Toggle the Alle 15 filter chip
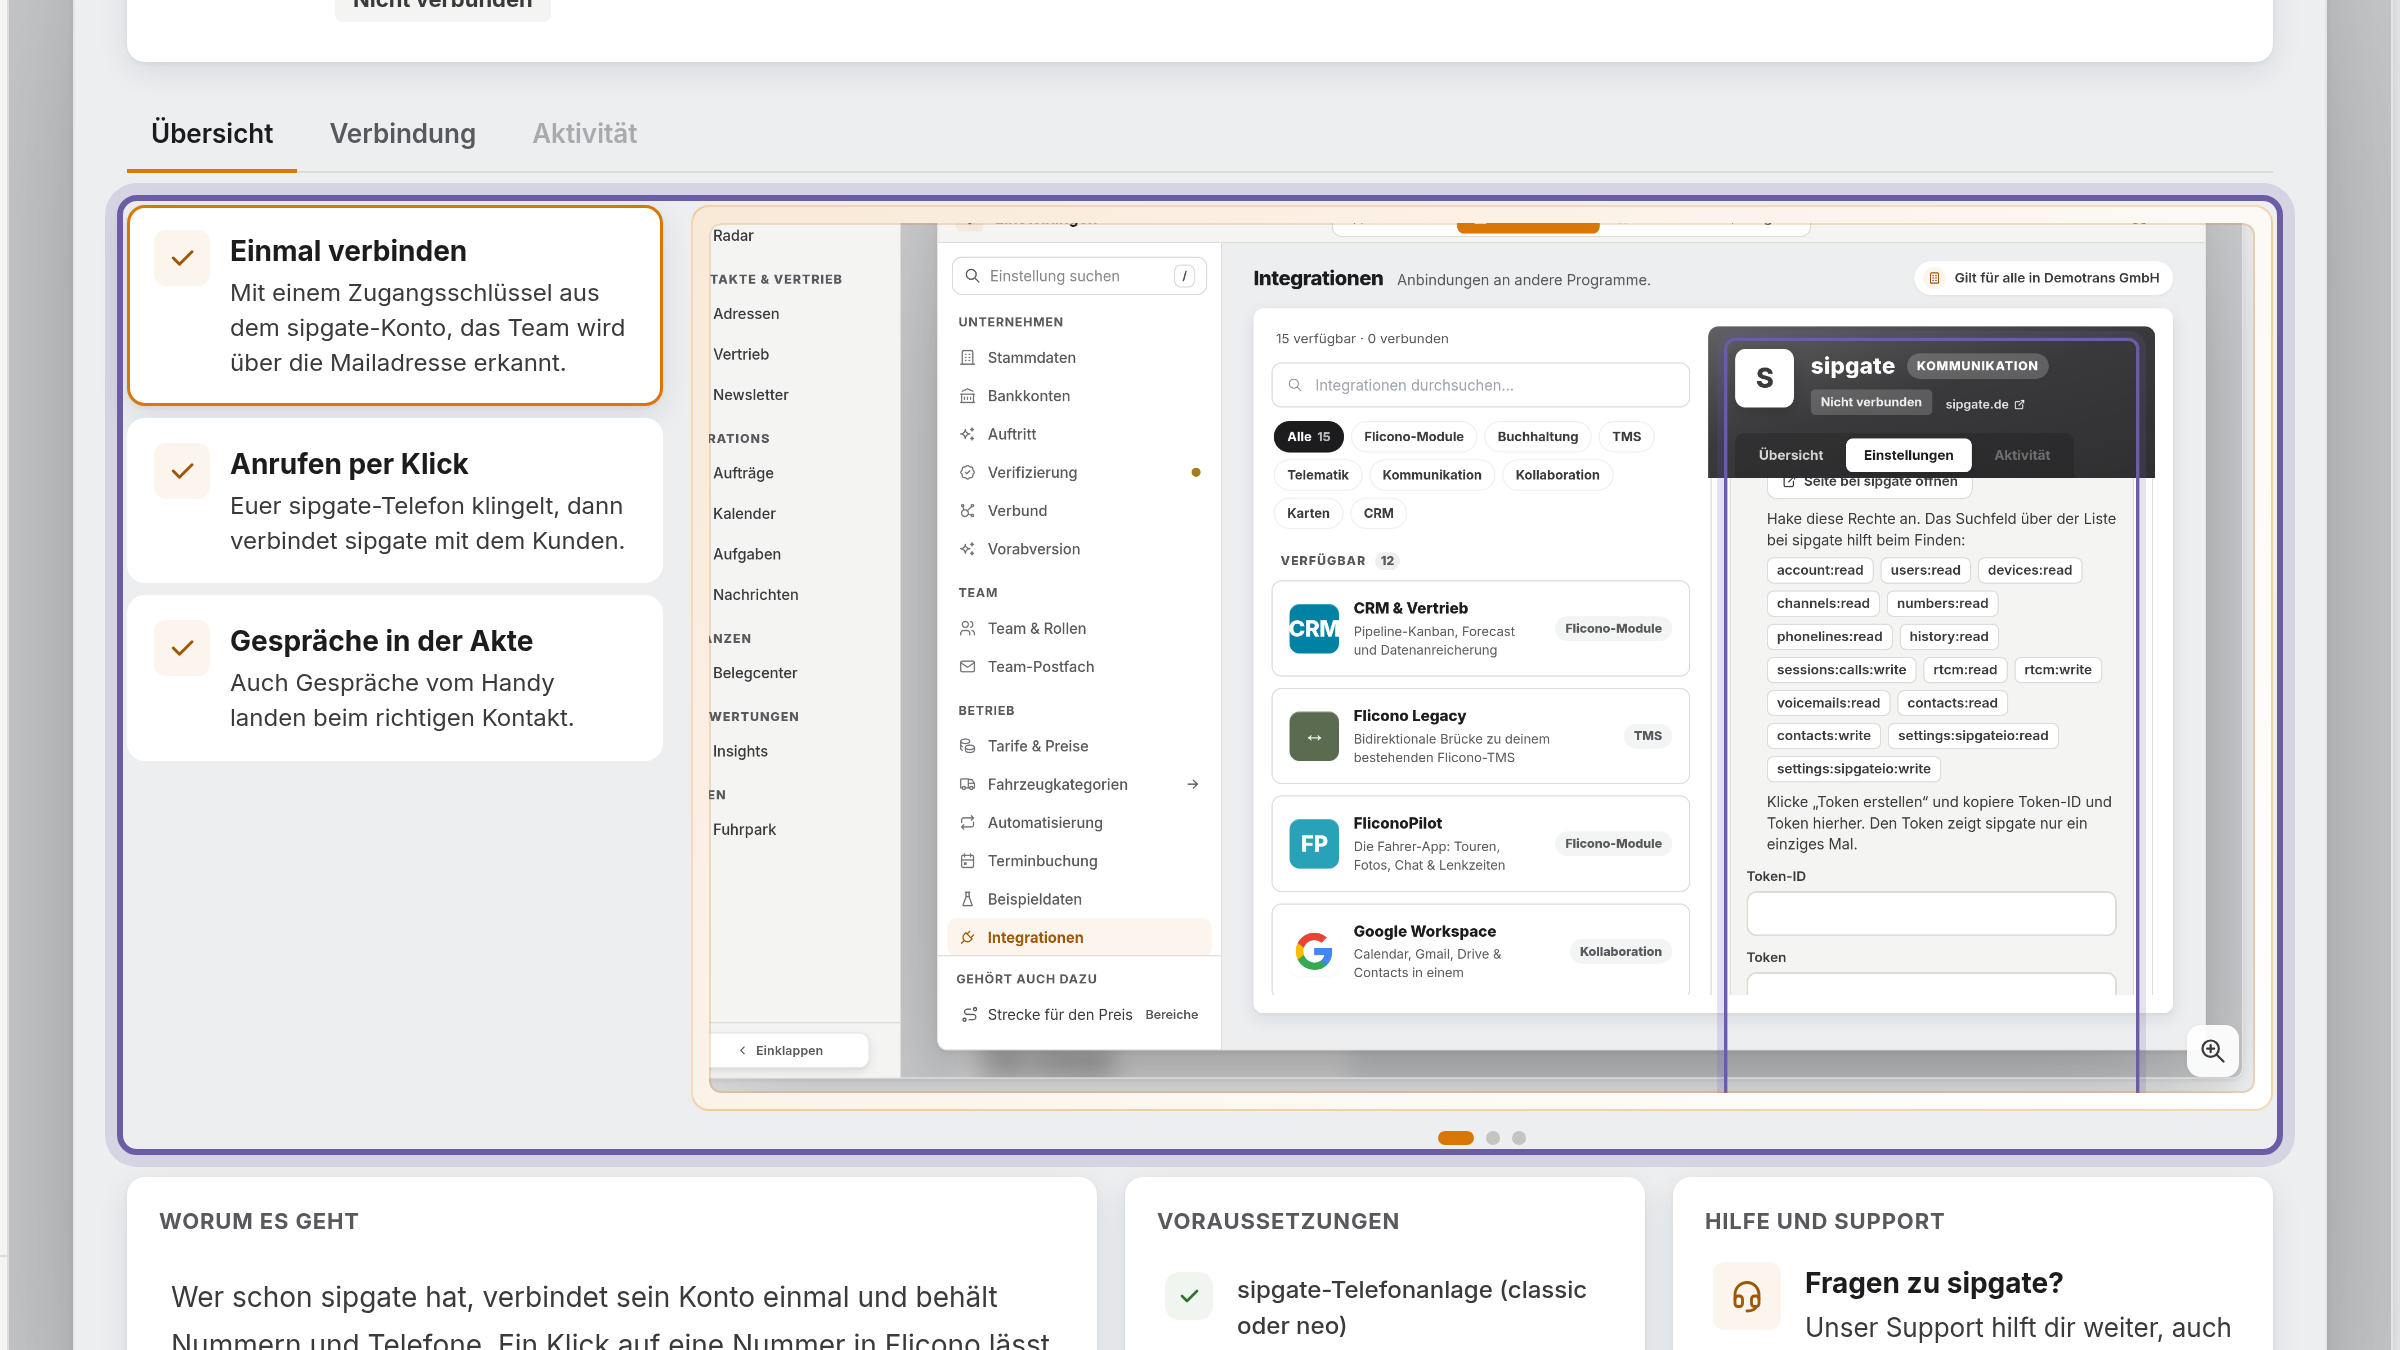Screen dimensions: 2400x1350 (1308, 437)
